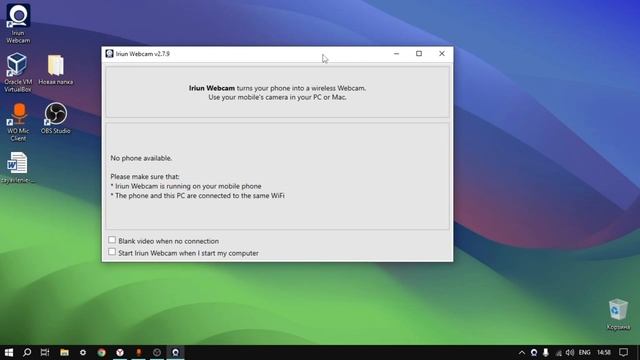Viewport: 640px width, 360px height.
Task: Click the microphone tray icon
Action: [546, 353]
